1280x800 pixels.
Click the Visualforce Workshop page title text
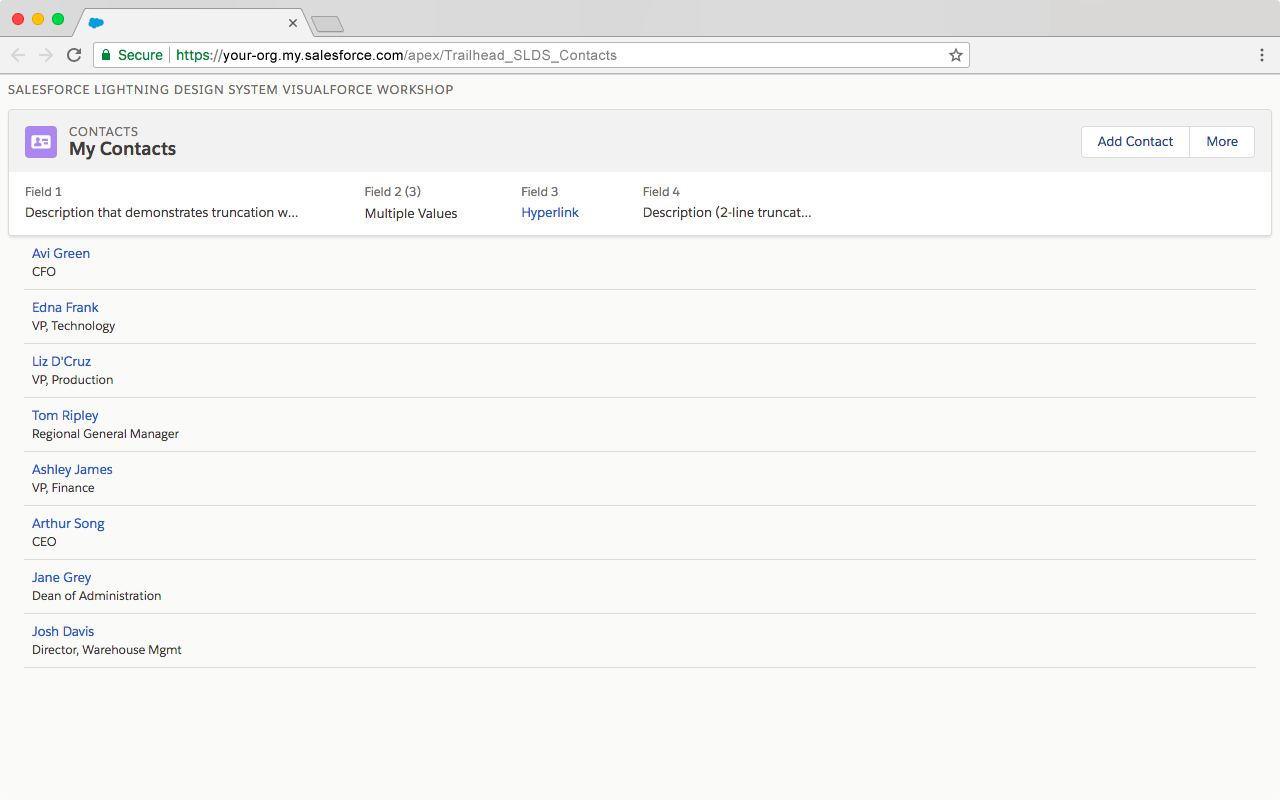(231, 90)
